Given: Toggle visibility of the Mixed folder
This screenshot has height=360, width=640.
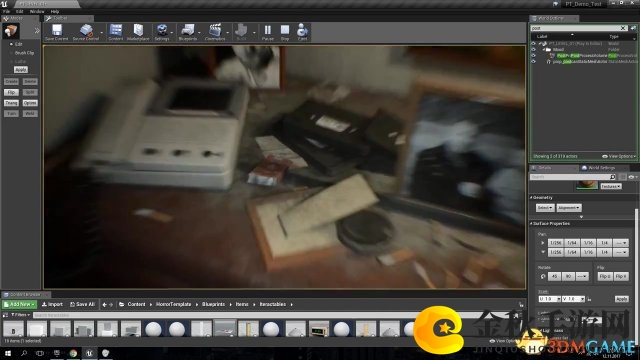Looking at the screenshot, I should (533, 49).
